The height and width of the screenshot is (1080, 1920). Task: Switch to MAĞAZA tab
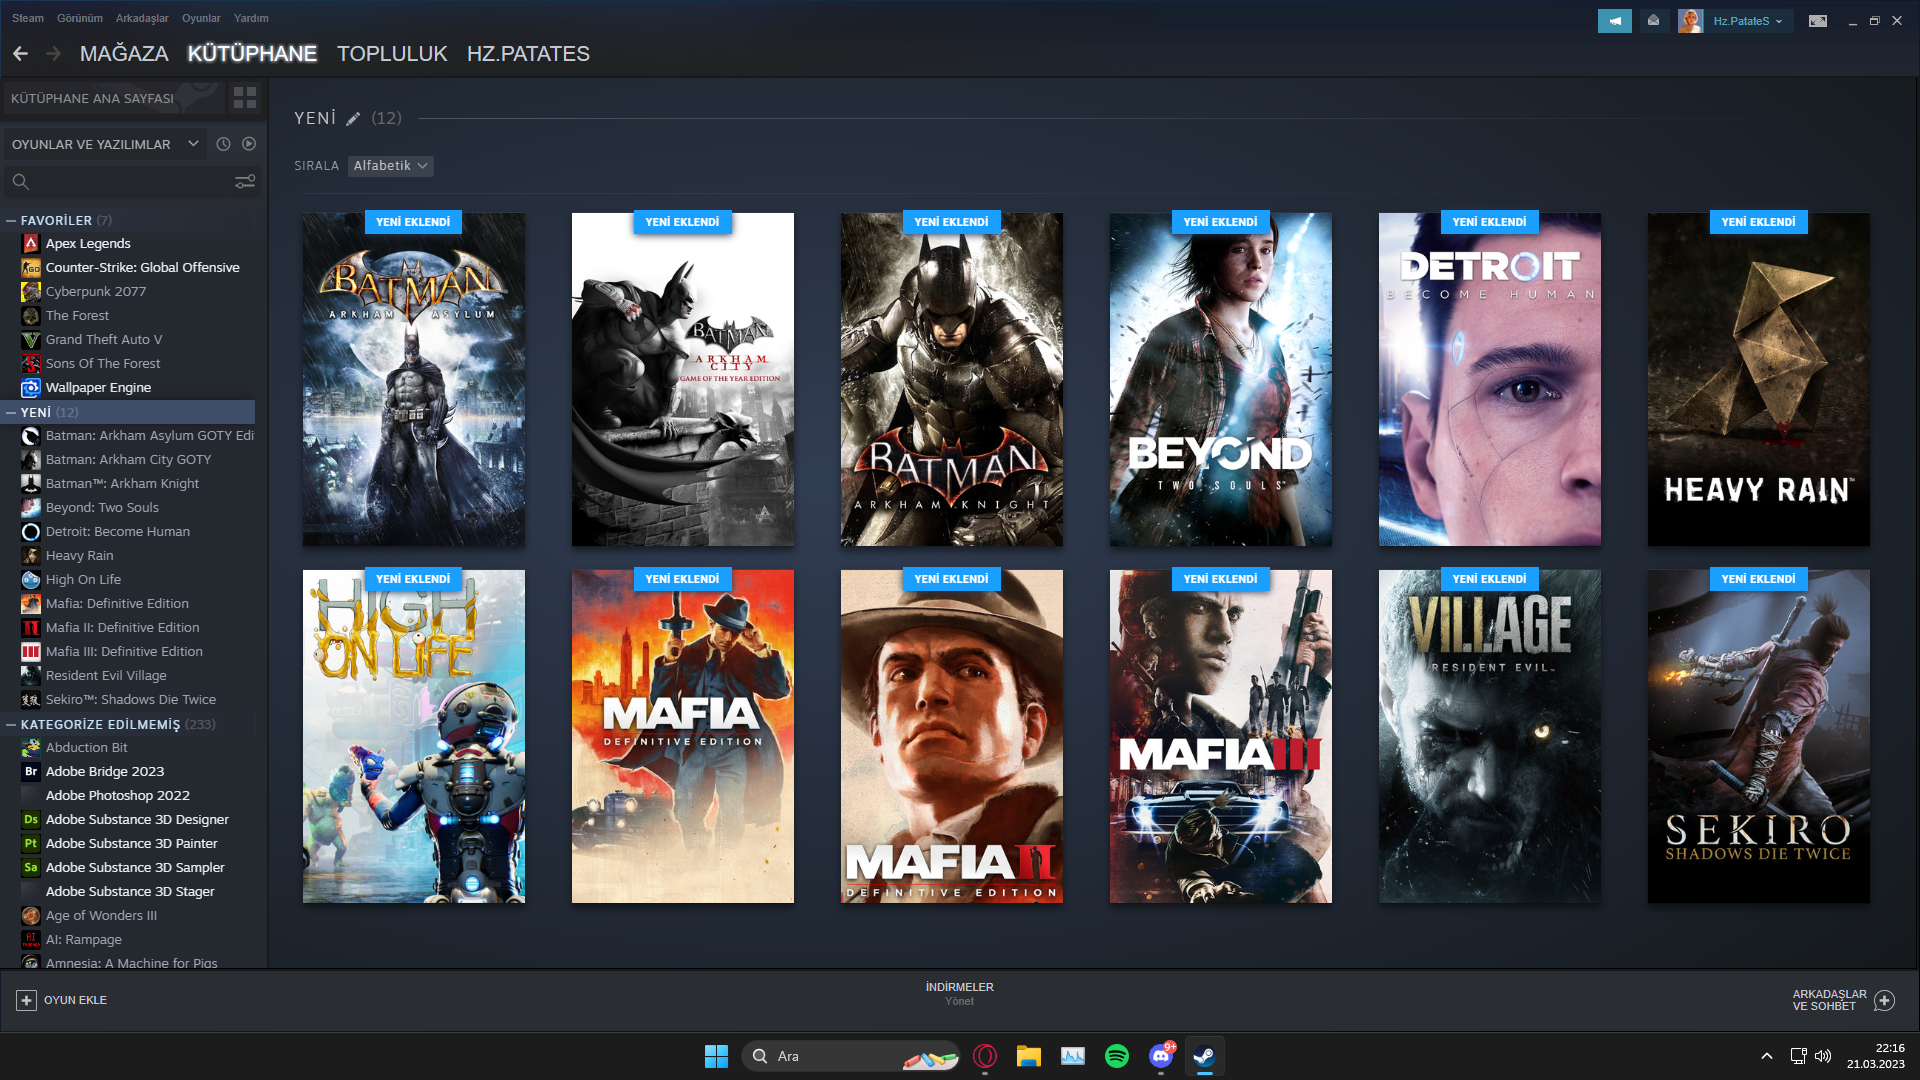124,54
